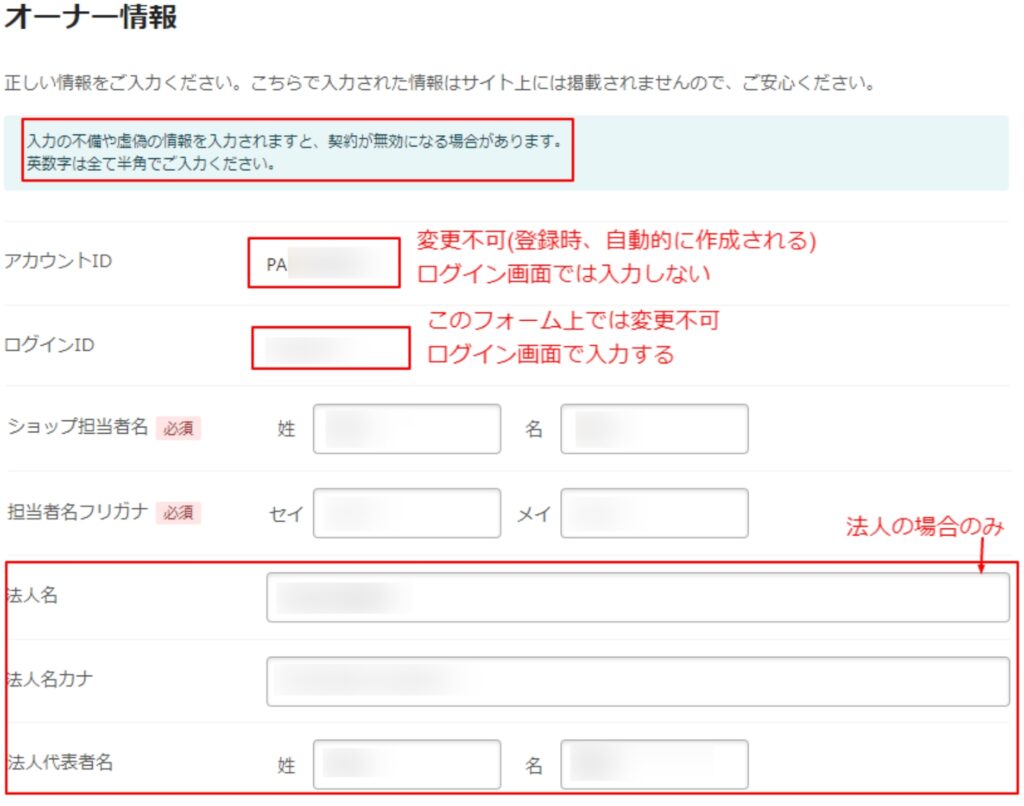Click the 名 field for 法人代表者名
This screenshot has width=1024, height=806.
tap(654, 765)
